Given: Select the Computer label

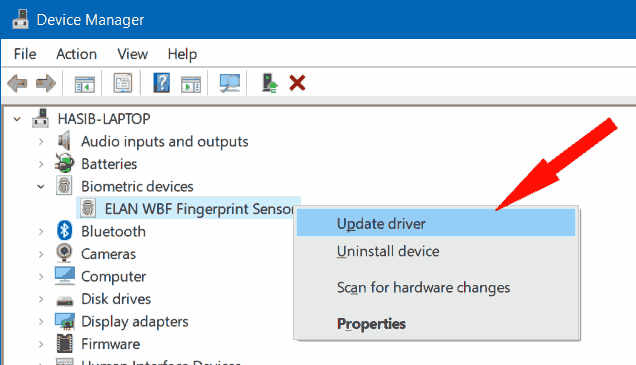Looking at the screenshot, I should (114, 277).
